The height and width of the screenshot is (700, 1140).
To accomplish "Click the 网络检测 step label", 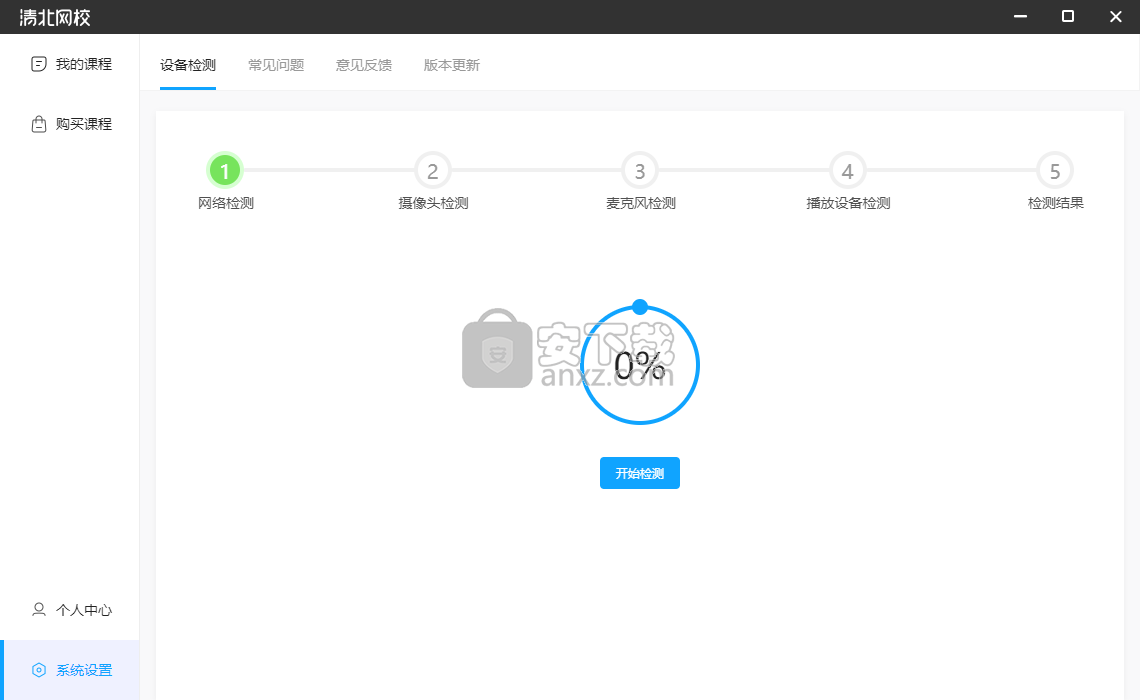I will (x=225, y=204).
